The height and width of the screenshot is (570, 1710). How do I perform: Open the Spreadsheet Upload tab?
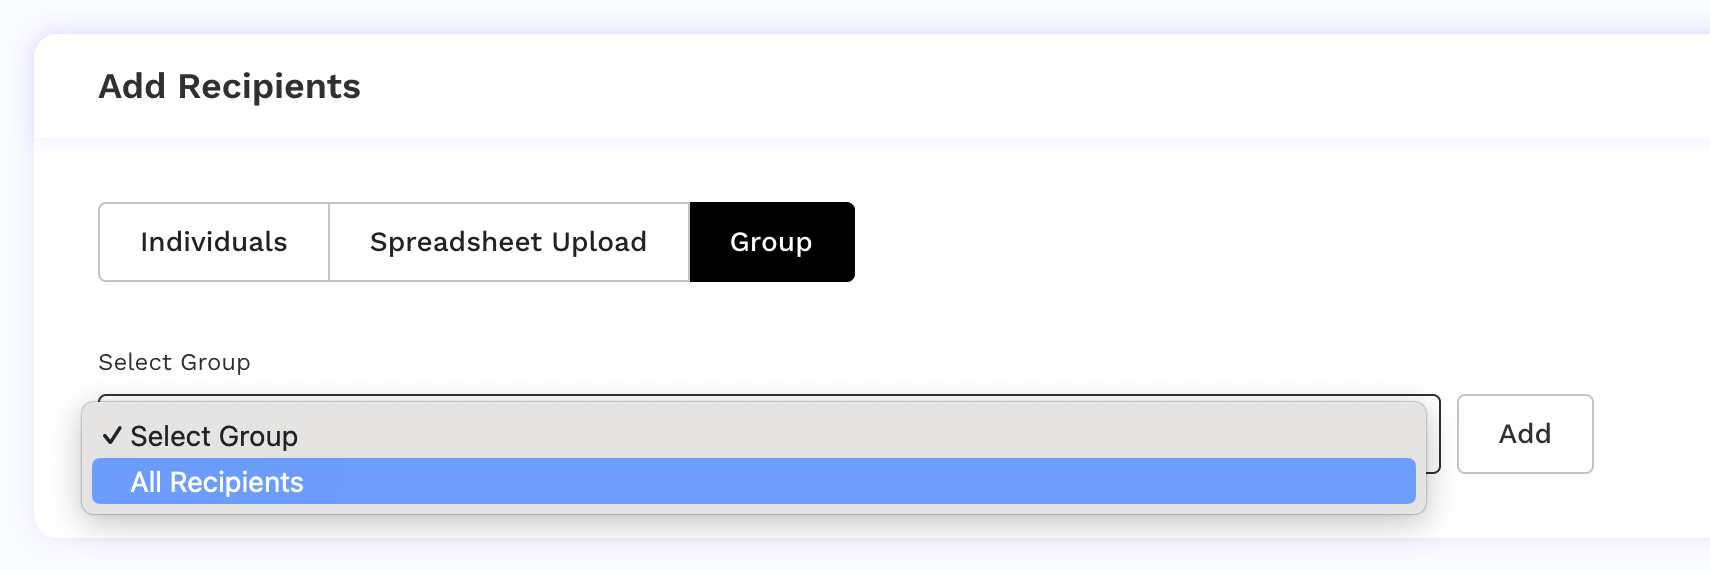point(508,242)
